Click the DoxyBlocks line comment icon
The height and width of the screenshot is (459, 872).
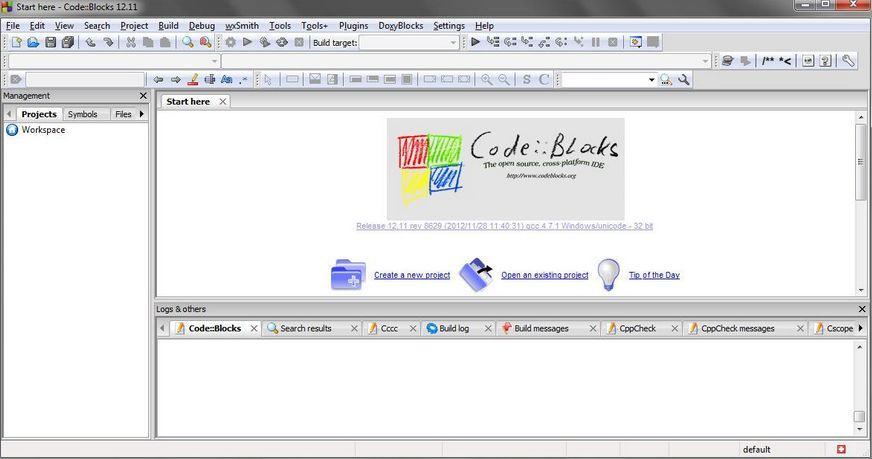(785, 61)
